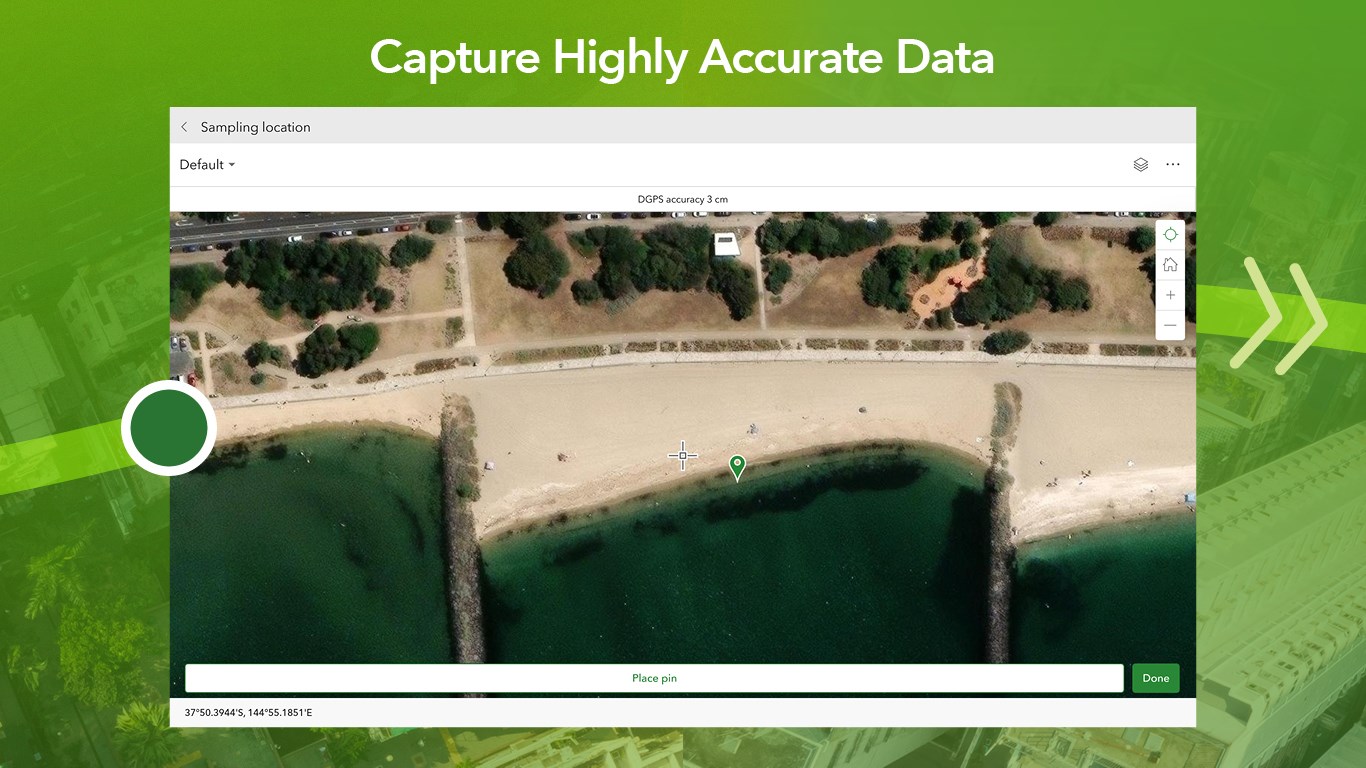1366x768 pixels.
Task: Open the Default basemap dropdown
Action: click(x=207, y=165)
